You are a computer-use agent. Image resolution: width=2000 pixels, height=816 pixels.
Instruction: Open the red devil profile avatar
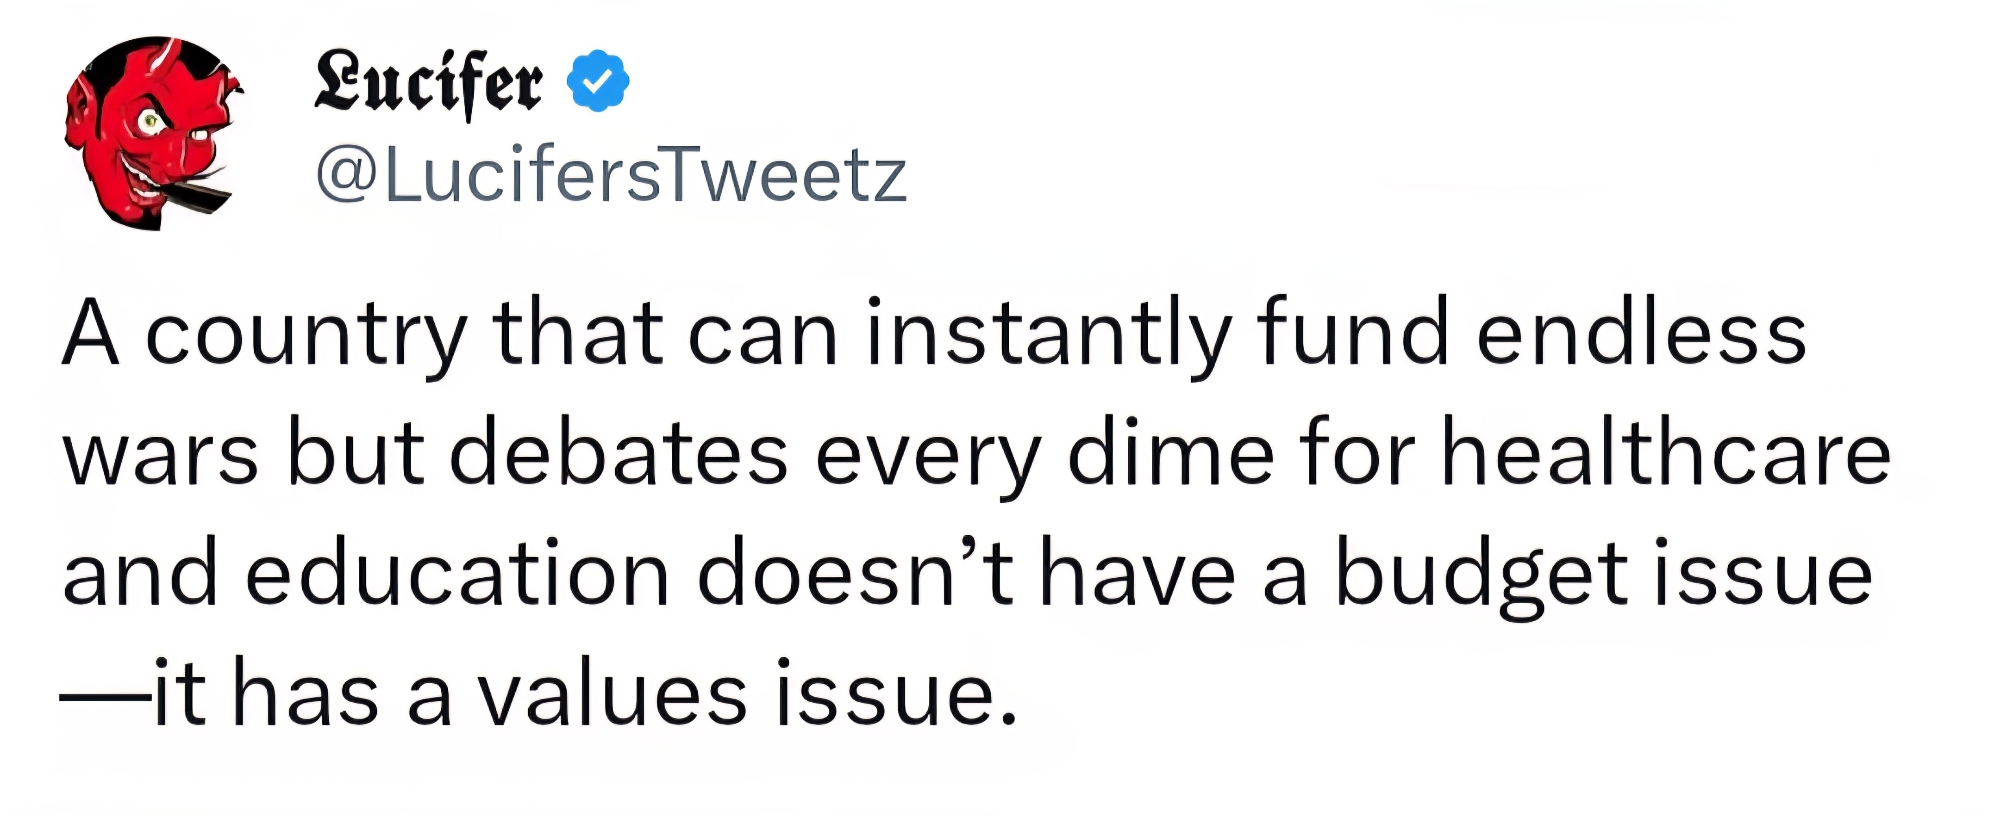(x=153, y=132)
